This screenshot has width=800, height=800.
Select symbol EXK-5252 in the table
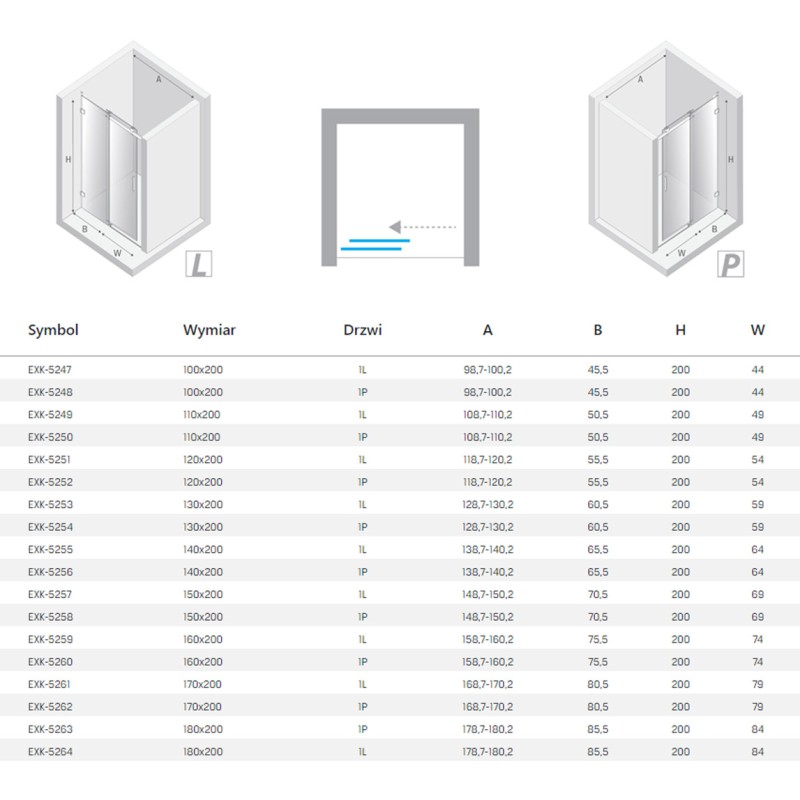[51, 482]
